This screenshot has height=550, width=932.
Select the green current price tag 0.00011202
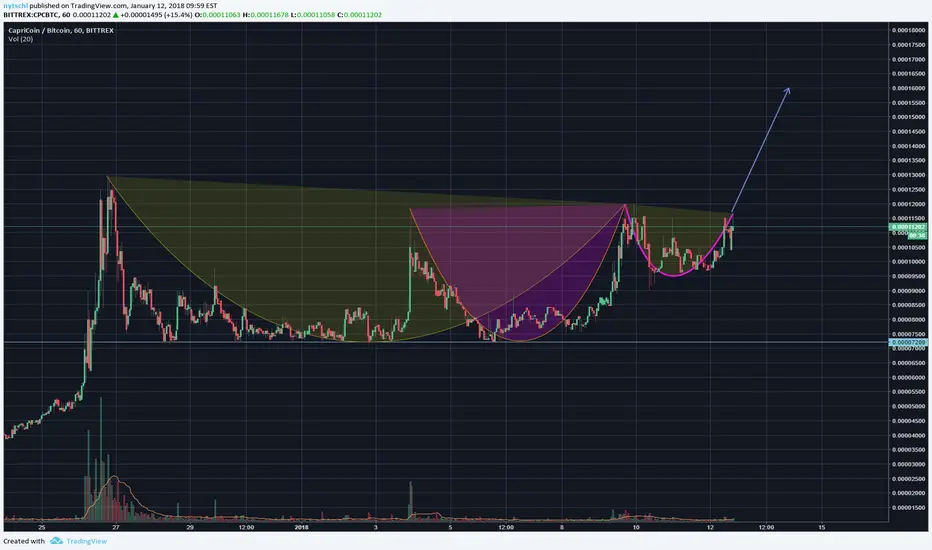[908, 227]
